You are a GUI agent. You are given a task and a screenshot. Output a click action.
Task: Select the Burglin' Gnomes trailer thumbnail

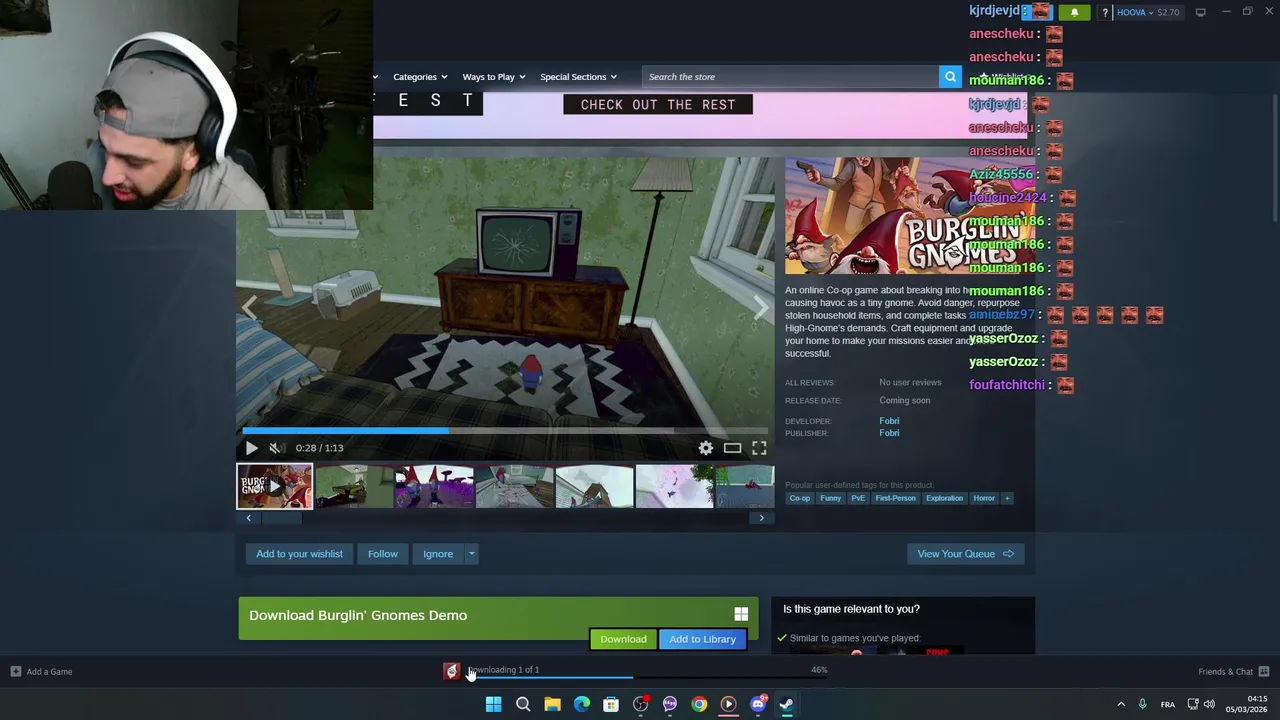click(x=274, y=486)
